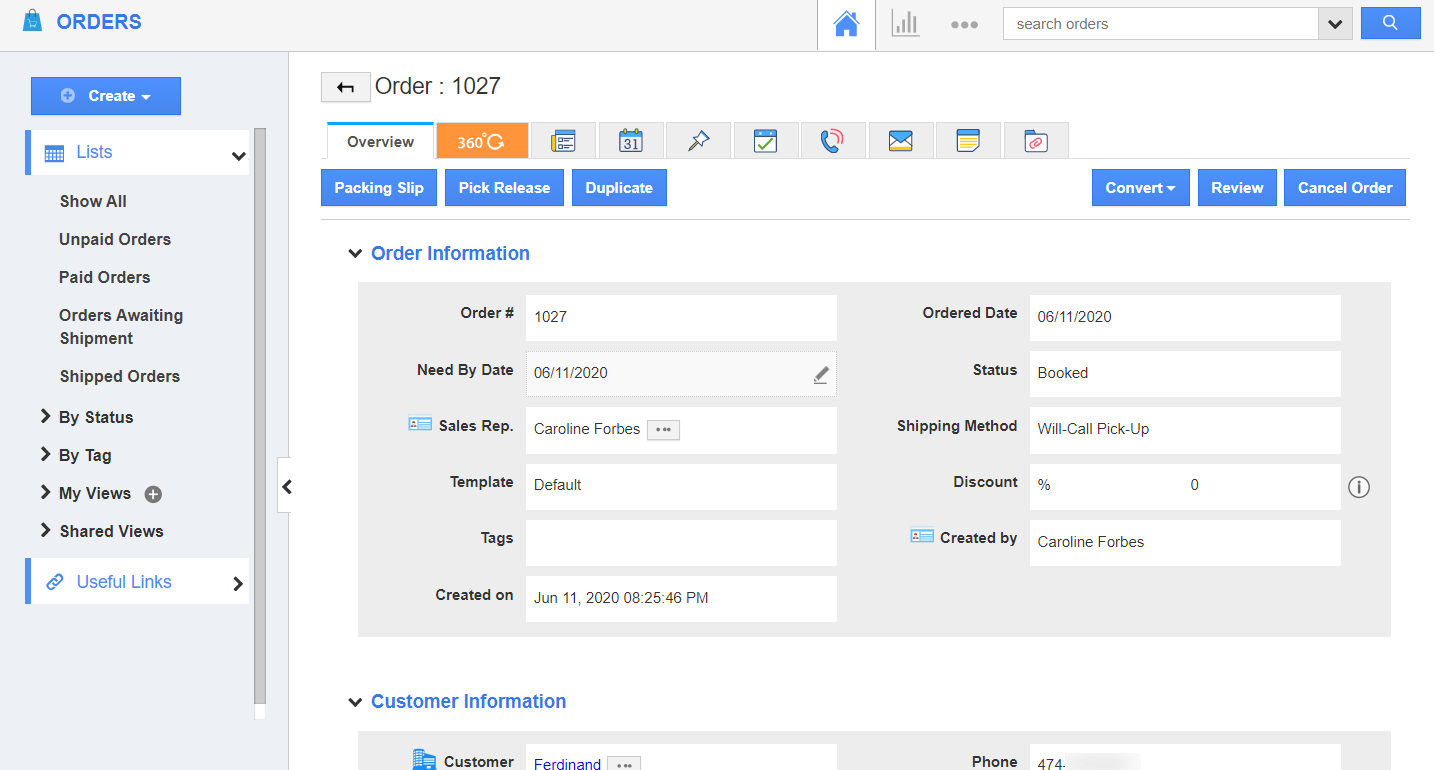The height and width of the screenshot is (770, 1434).
Task: Open the Convert dropdown menu
Action: click(x=1141, y=188)
